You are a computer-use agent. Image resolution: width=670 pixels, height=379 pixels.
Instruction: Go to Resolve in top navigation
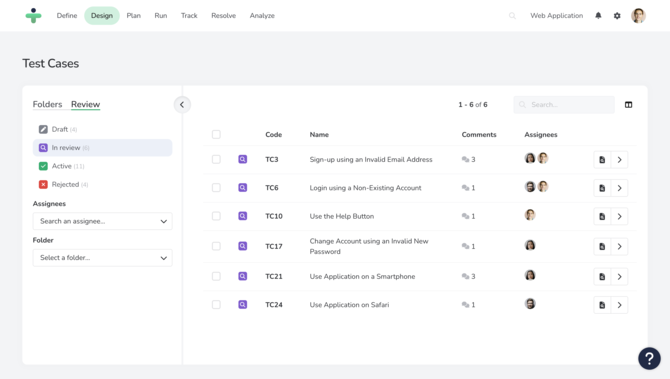223,16
